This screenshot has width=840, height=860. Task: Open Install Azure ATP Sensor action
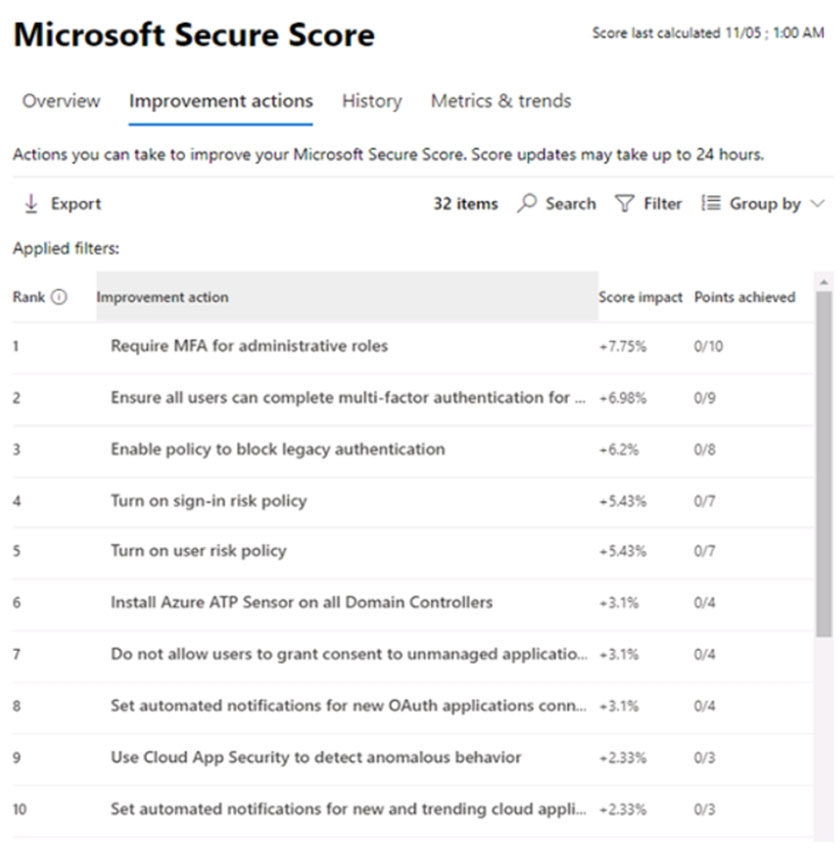click(302, 602)
